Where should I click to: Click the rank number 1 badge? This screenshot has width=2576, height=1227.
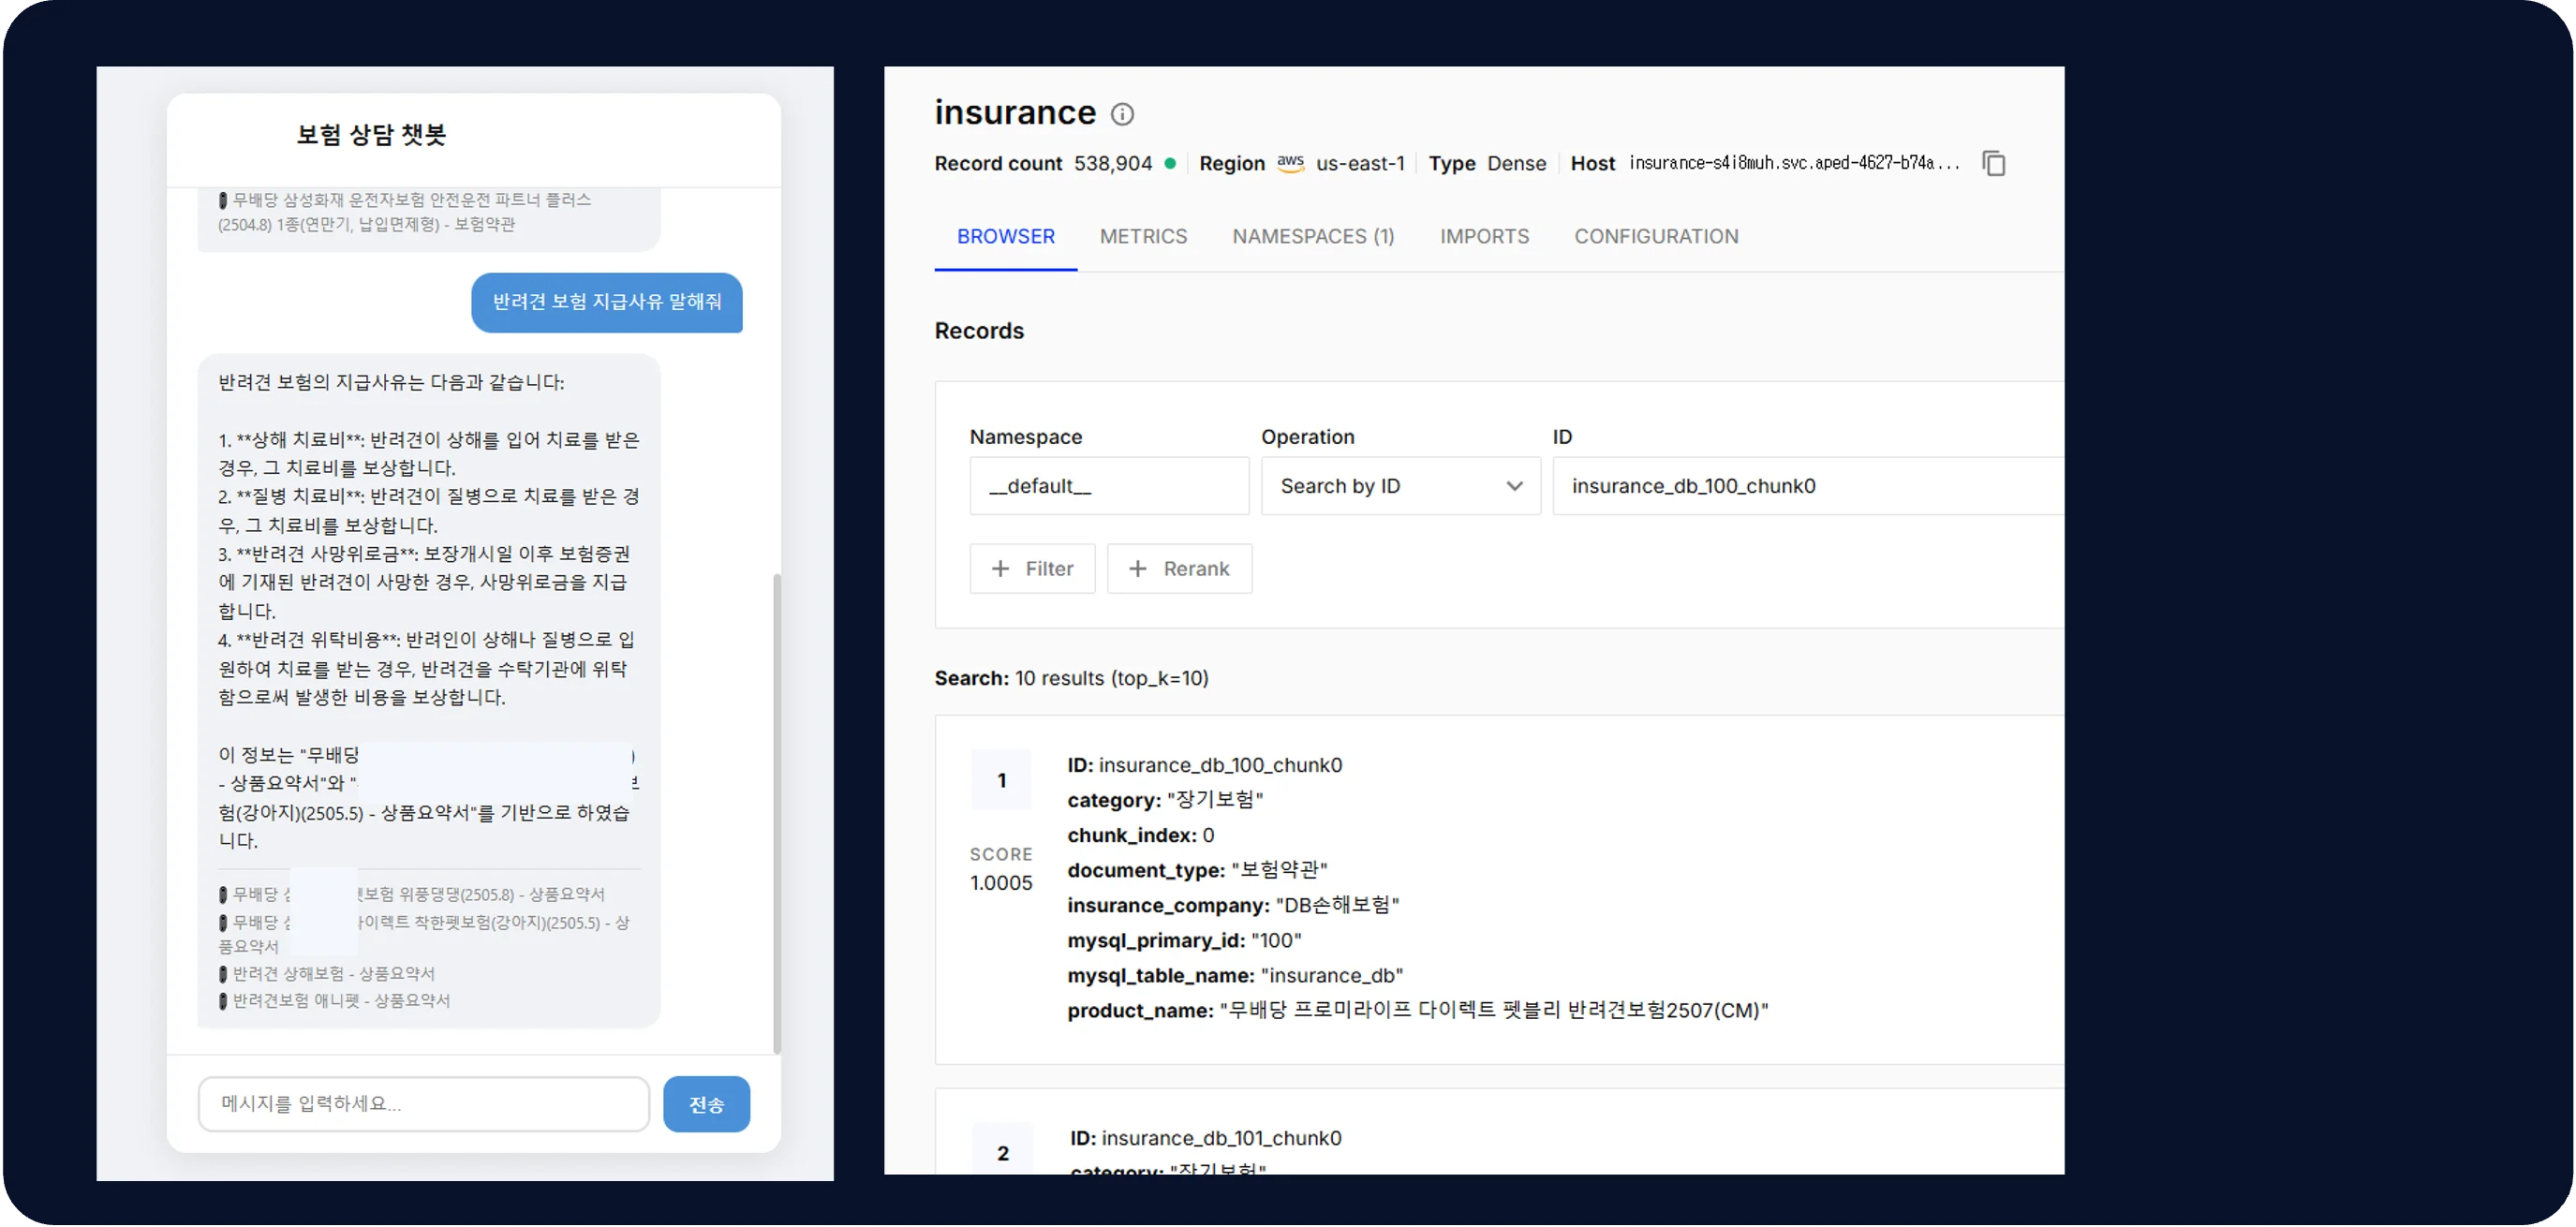point(1001,780)
